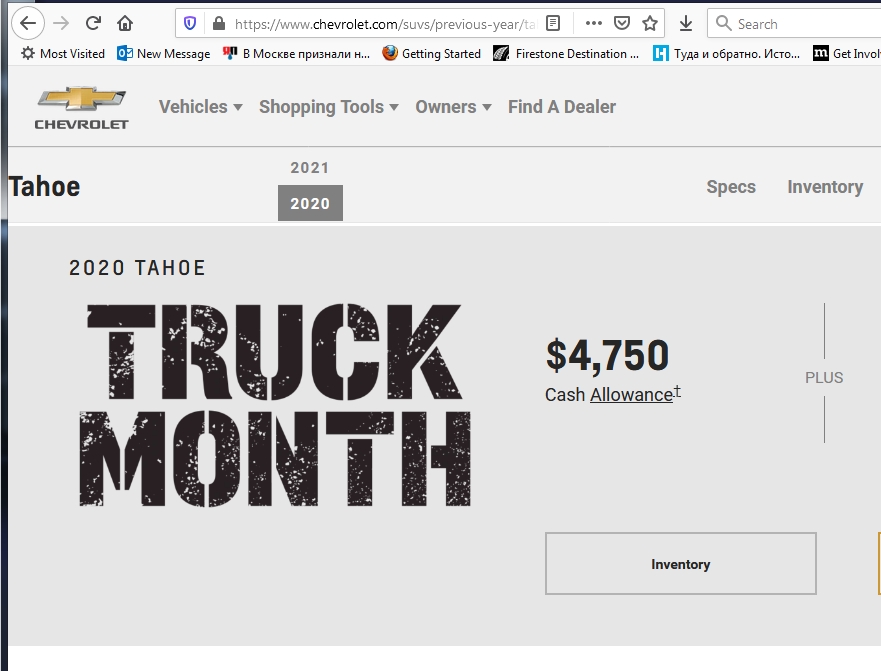The height and width of the screenshot is (671, 881).
Task: Open the Туда и обратно bookmark
Action: click(726, 53)
